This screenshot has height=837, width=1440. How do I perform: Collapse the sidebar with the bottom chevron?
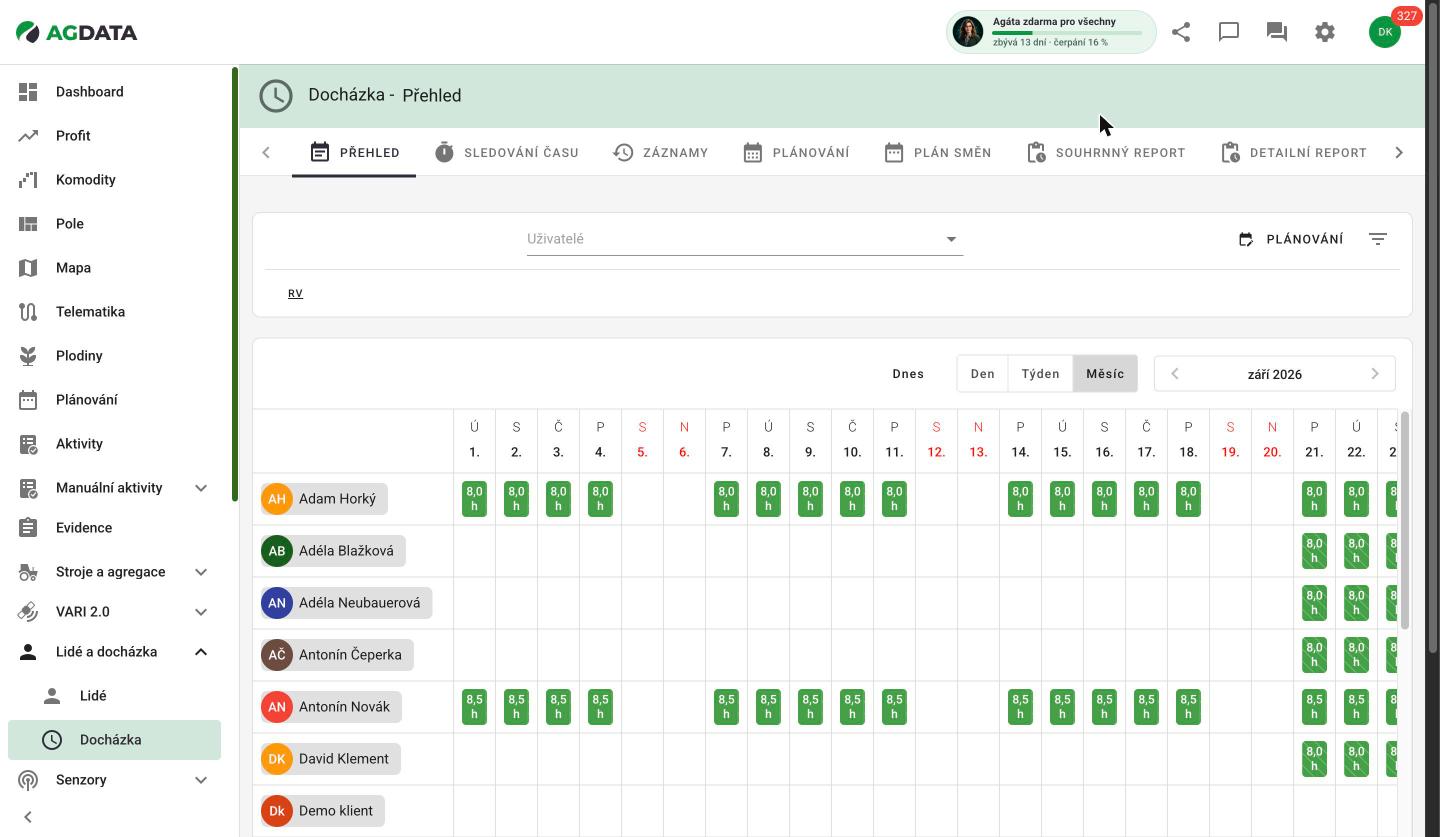point(28,817)
